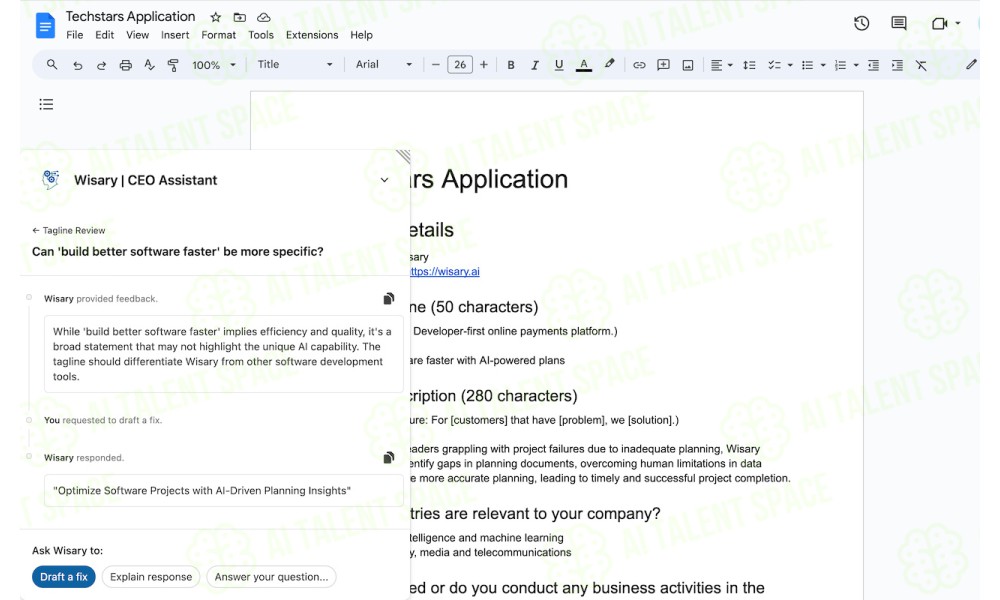
Task: Run spelling and grammar check
Action: point(149,64)
